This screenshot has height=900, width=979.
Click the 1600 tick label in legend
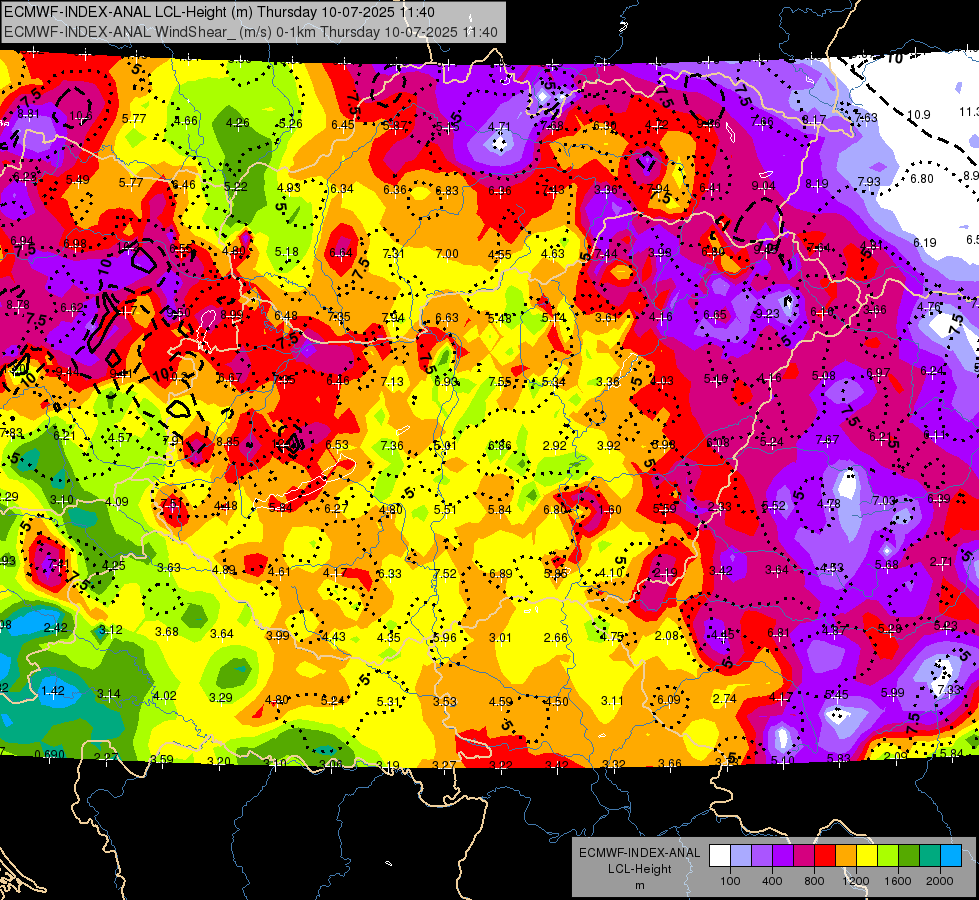pos(897,881)
